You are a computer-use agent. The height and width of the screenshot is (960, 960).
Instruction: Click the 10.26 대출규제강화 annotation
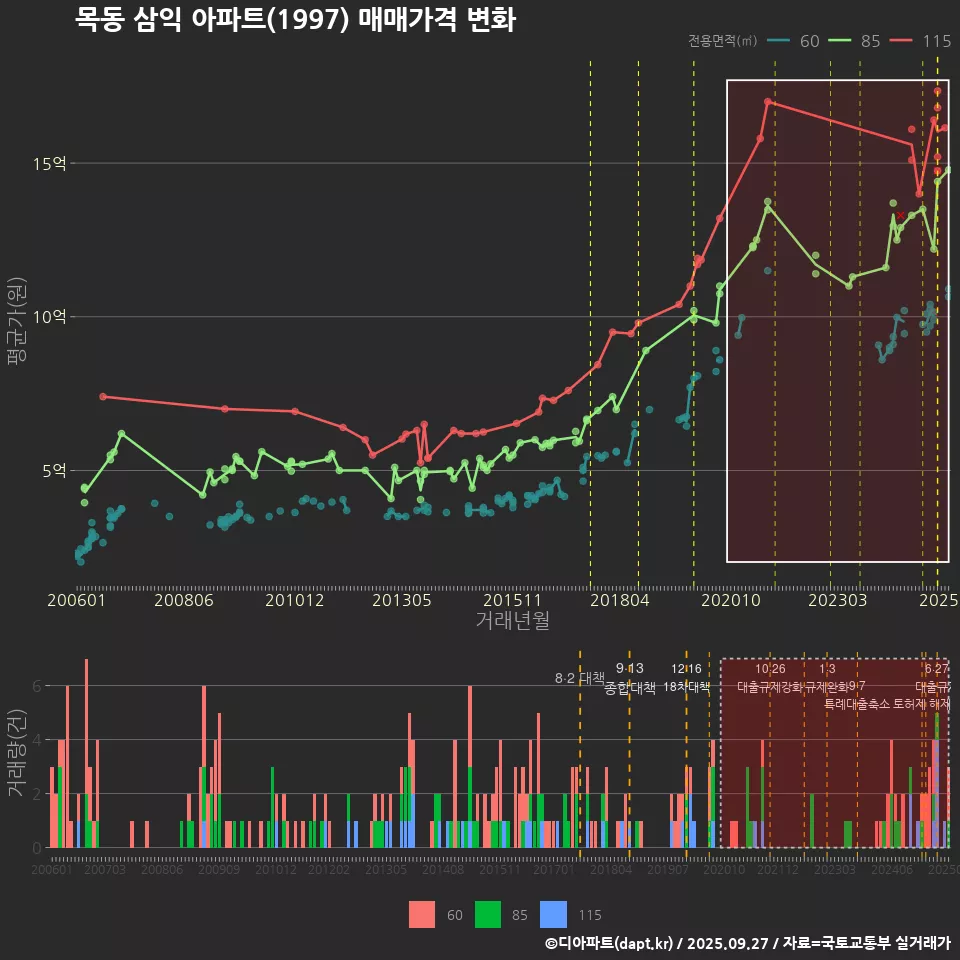tap(770, 679)
